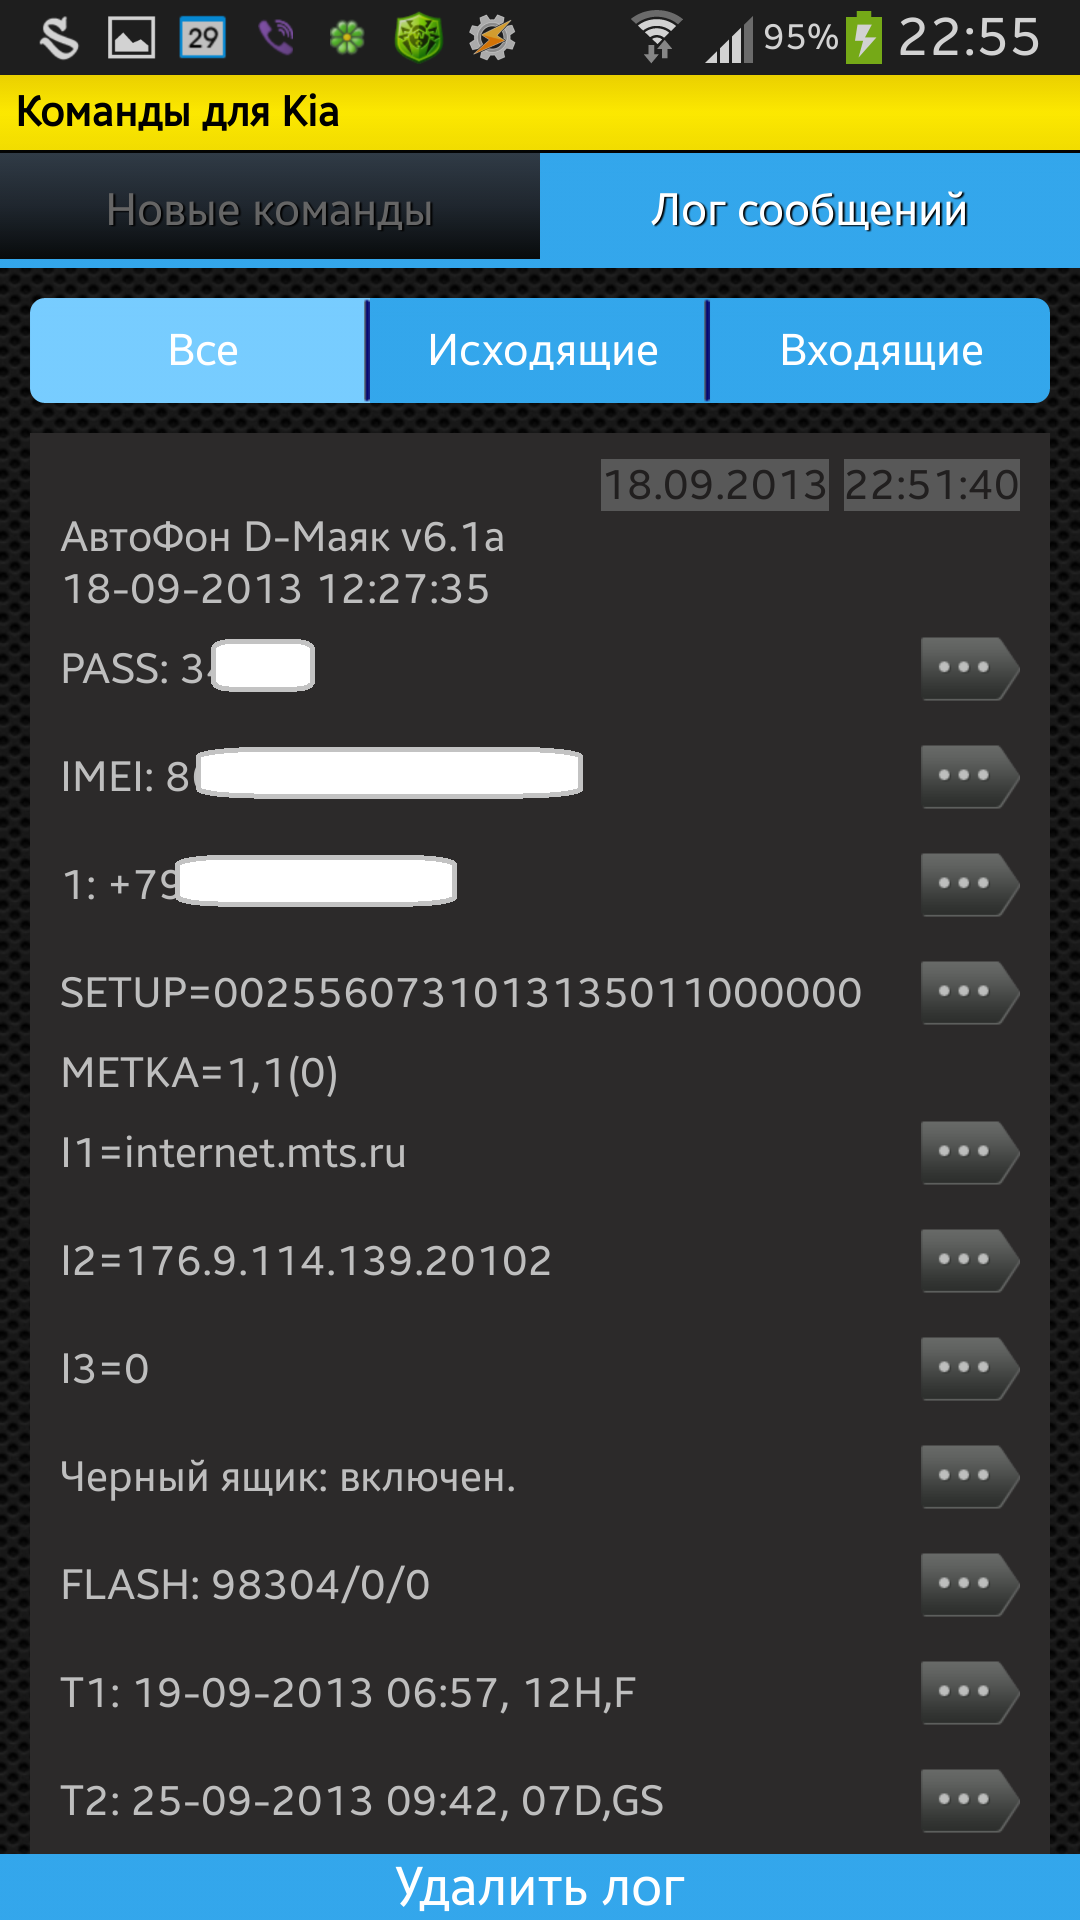
Task: Expand options for T2 timer row
Action: click(x=968, y=1800)
